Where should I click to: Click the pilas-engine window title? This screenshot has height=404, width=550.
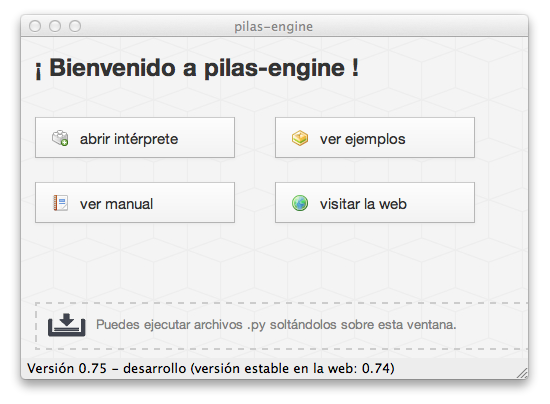pyautogui.click(x=274, y=26)
